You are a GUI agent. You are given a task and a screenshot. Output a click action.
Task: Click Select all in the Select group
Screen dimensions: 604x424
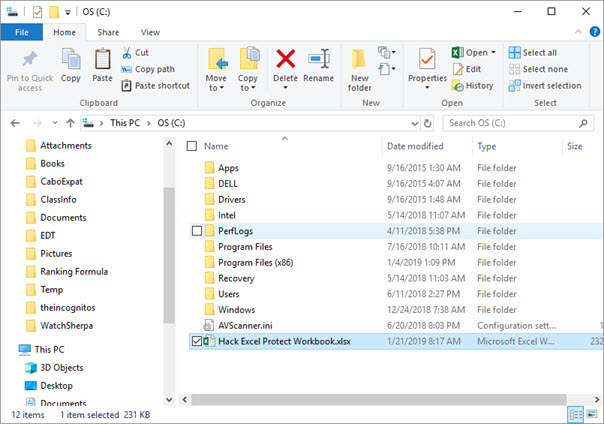[533, 53]
